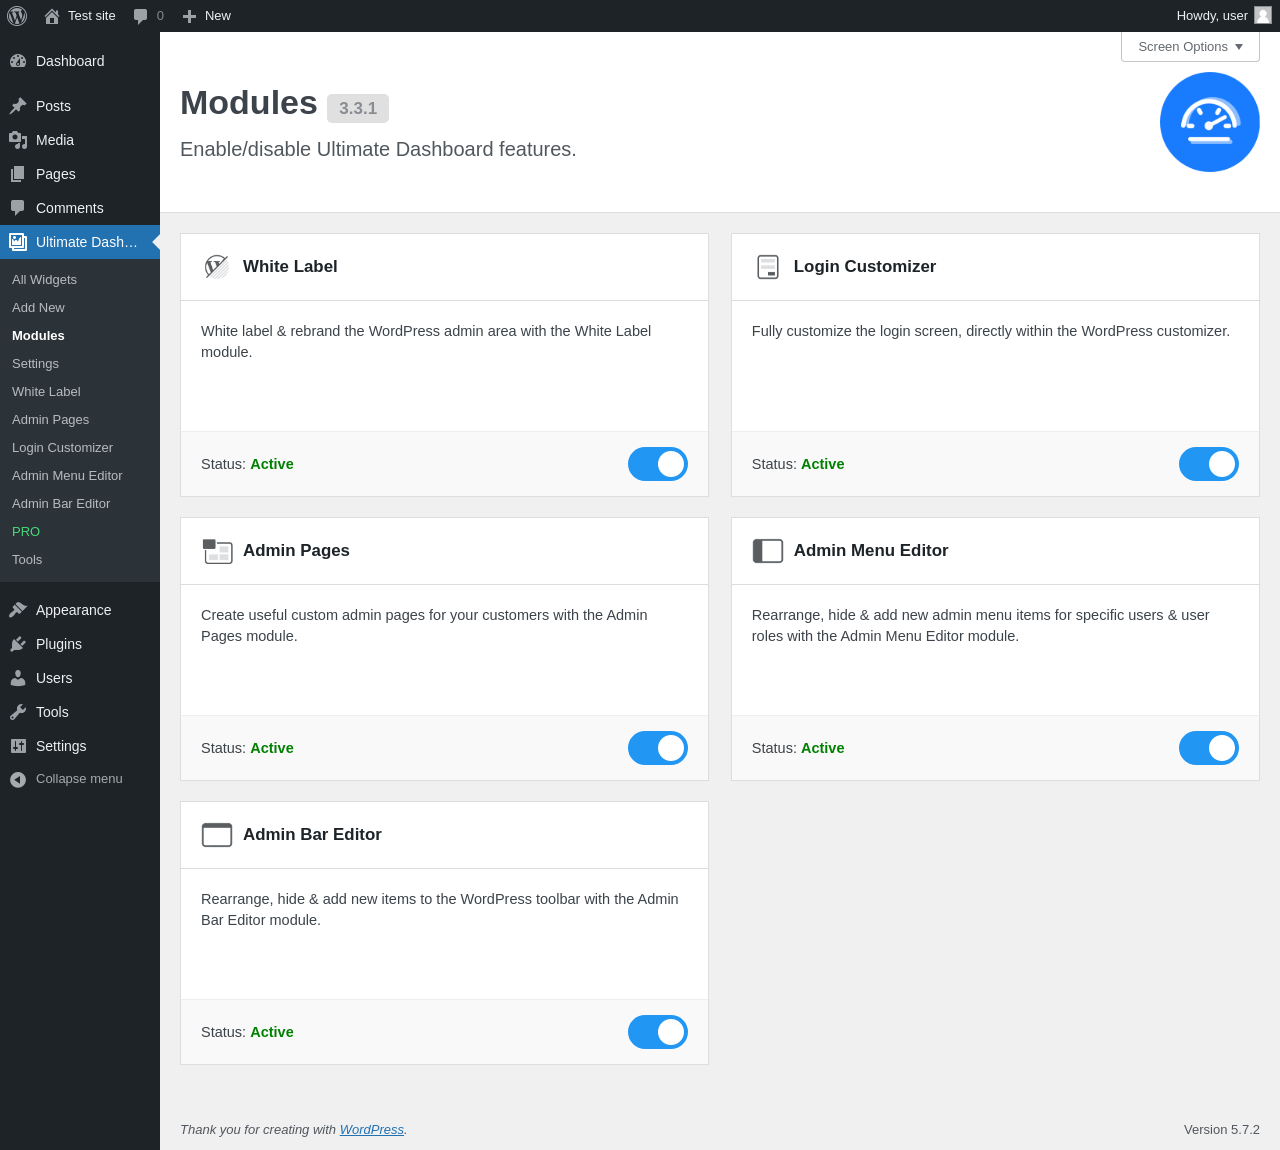Screen dimensions: 1280x1150
Task: Click the Settings sliders icon in the sidebar
Action: (18, 746)
